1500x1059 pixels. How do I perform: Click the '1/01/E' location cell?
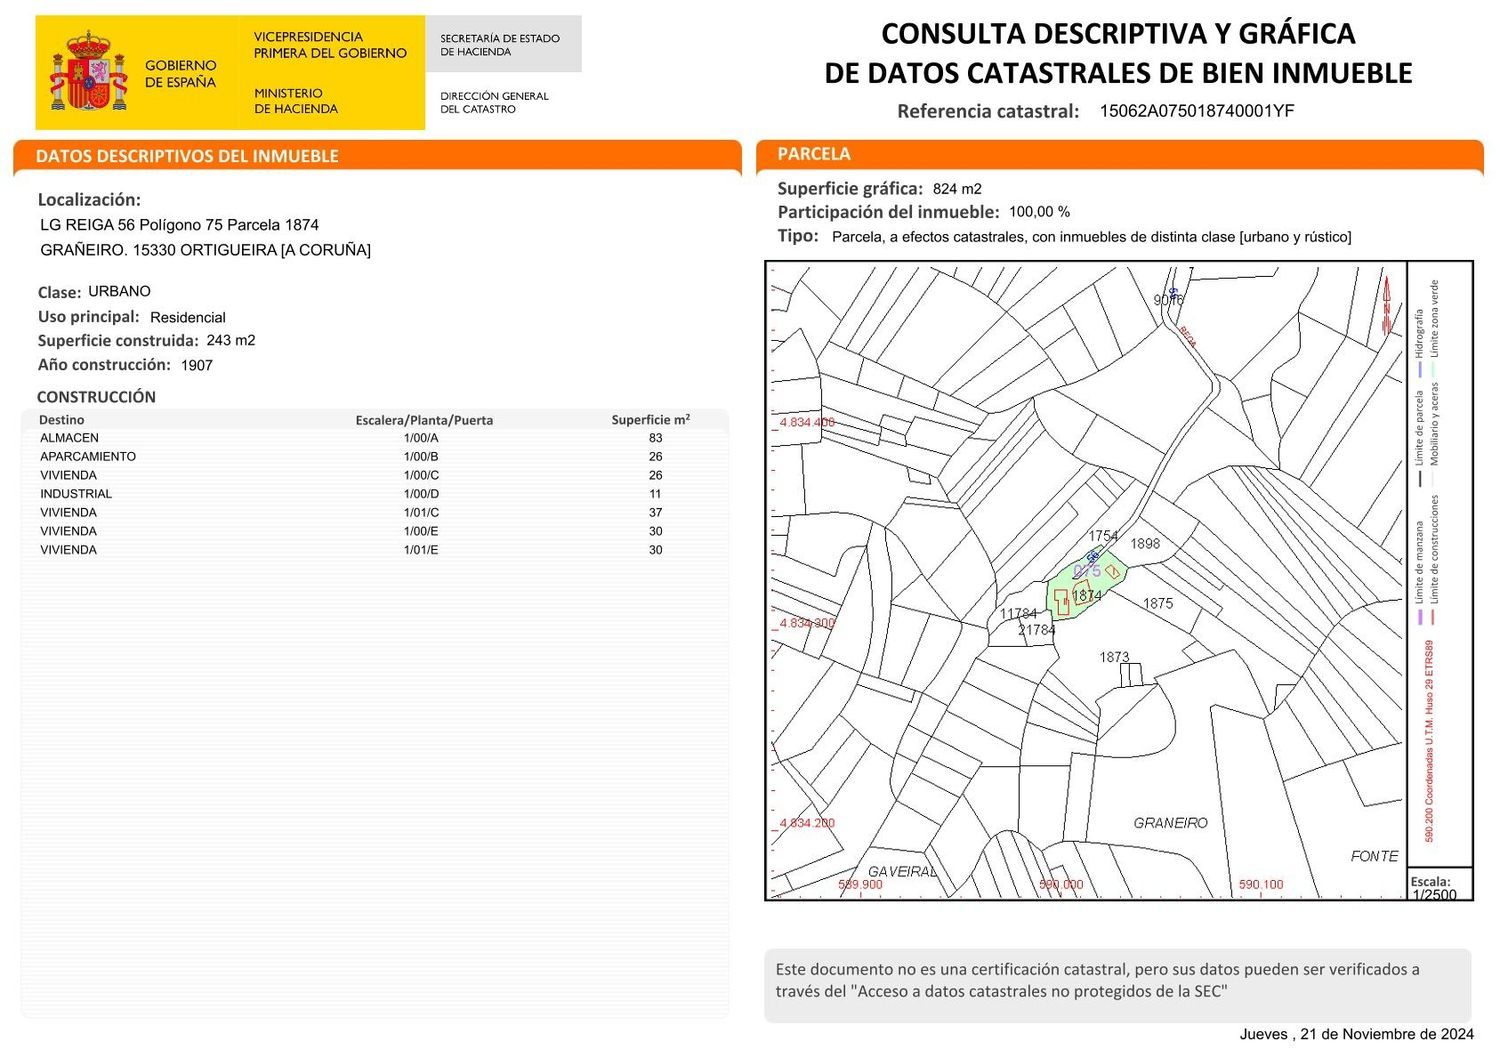(x=421, y=550)
